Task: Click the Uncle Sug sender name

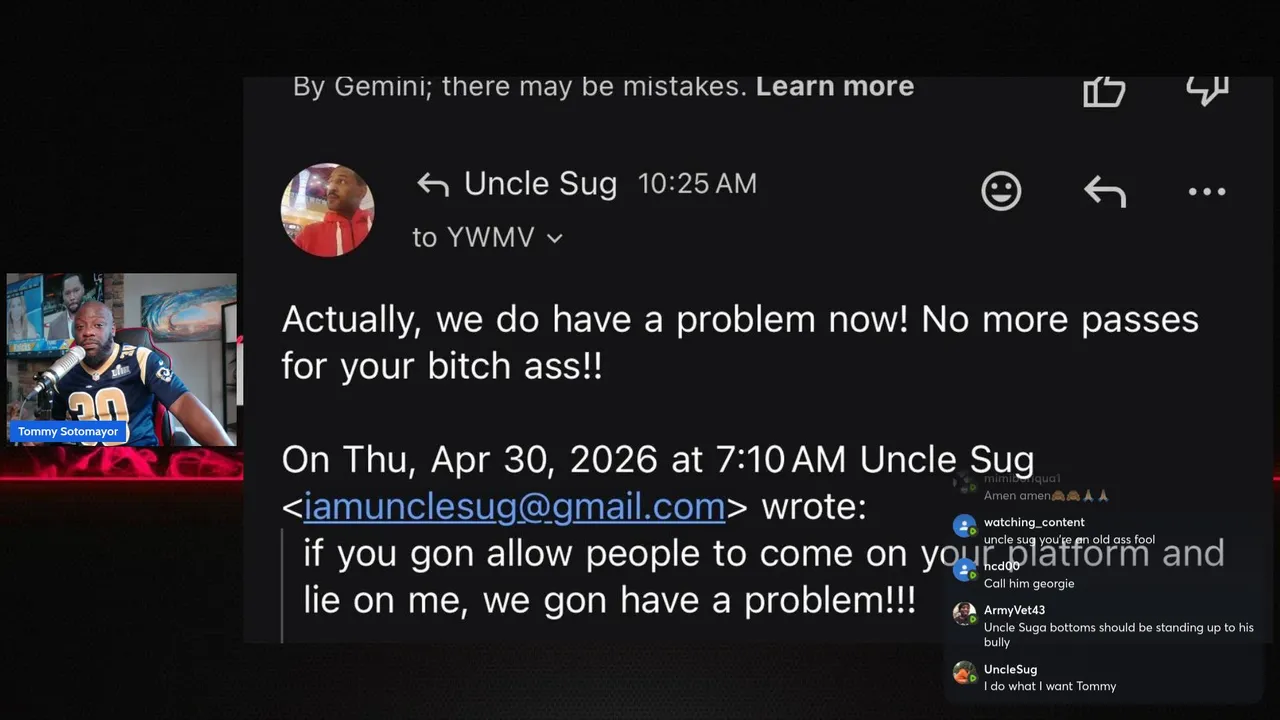Action: tap(540, 184)
